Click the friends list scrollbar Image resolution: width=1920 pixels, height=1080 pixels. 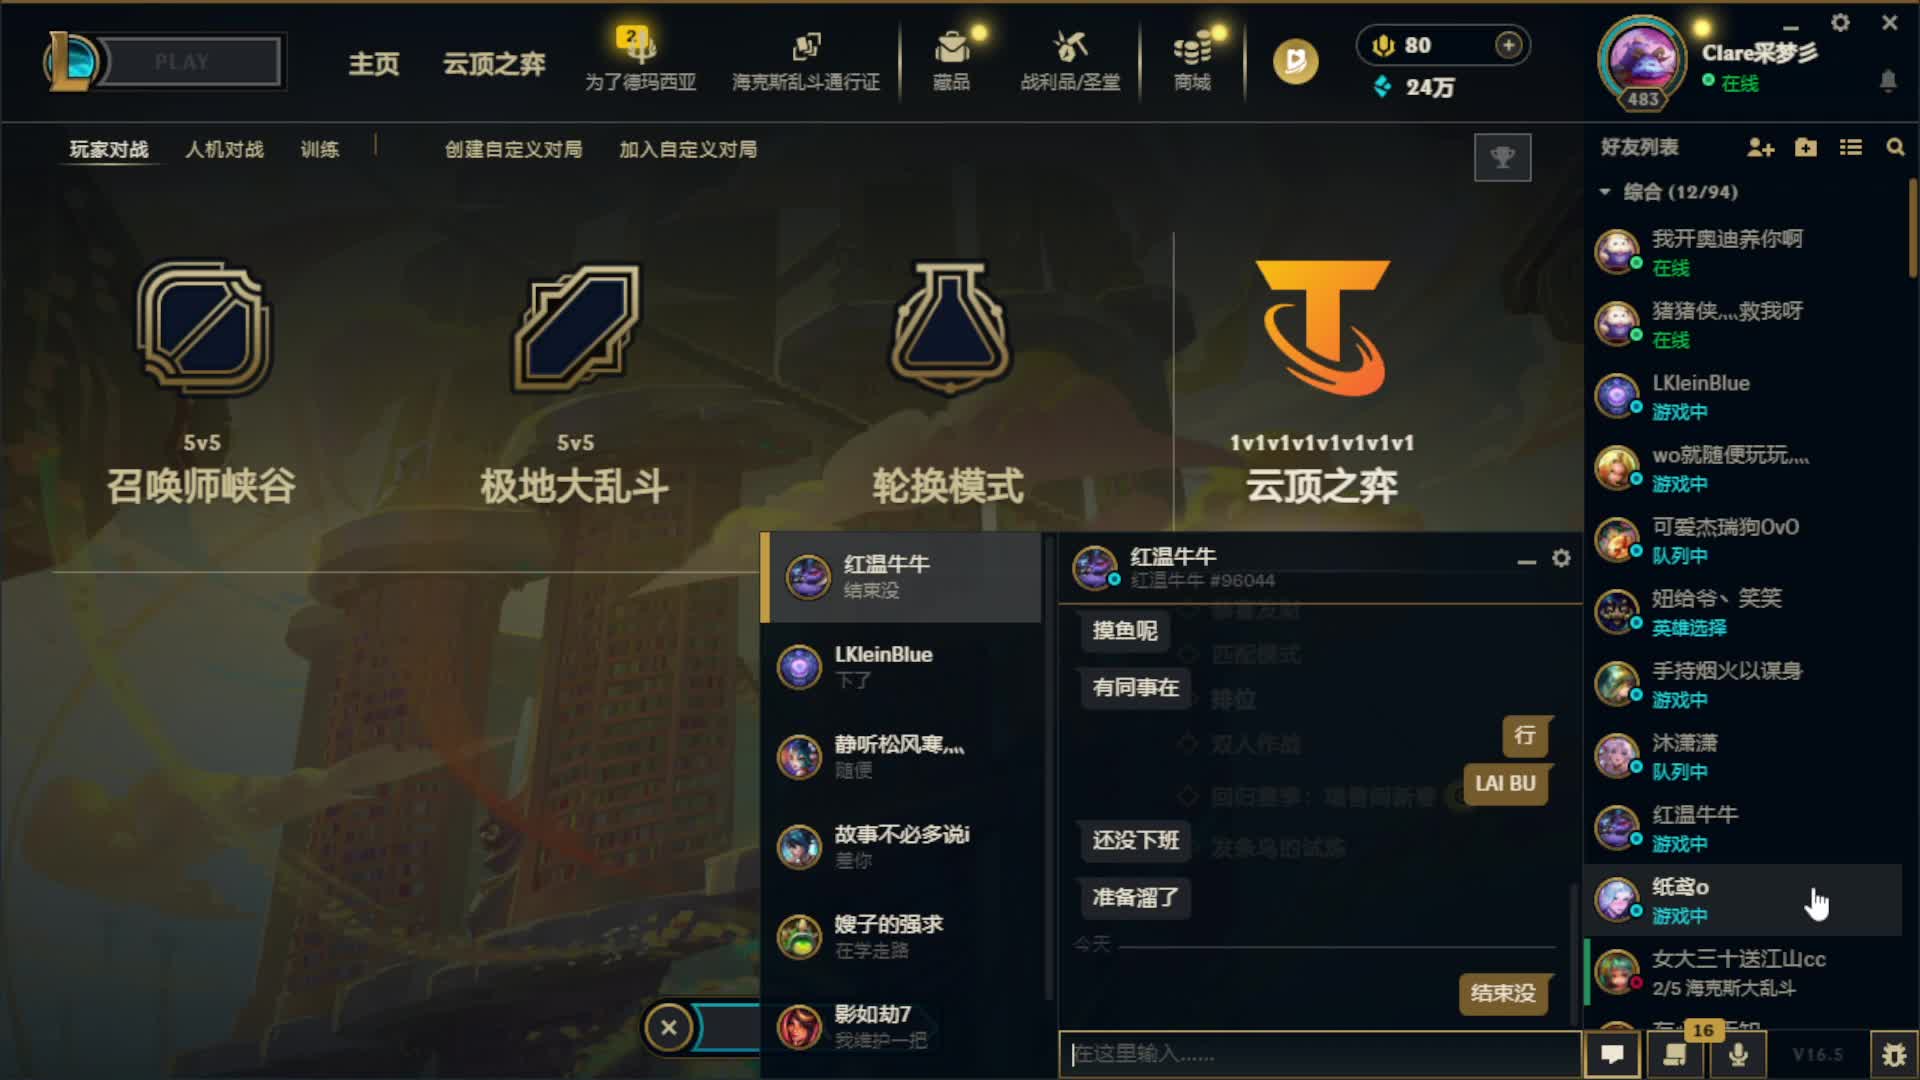pos(1912,228)
